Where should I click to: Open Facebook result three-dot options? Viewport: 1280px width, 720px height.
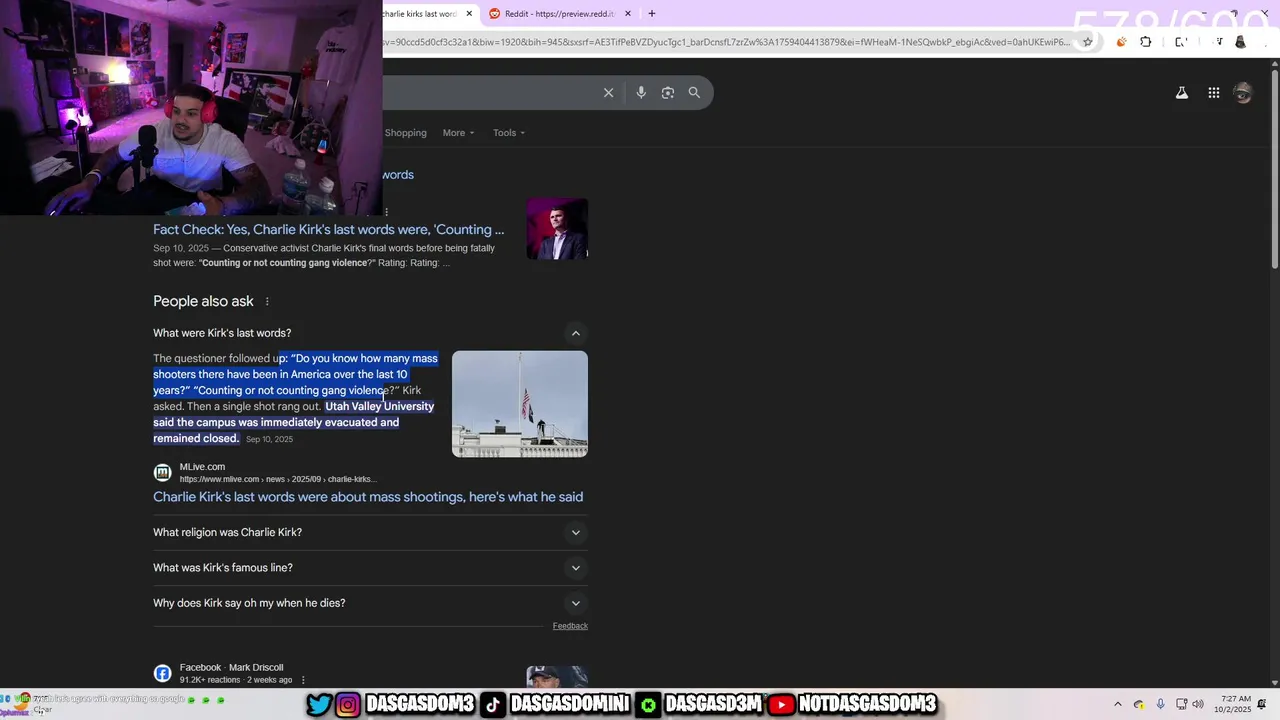coord(303,680)
